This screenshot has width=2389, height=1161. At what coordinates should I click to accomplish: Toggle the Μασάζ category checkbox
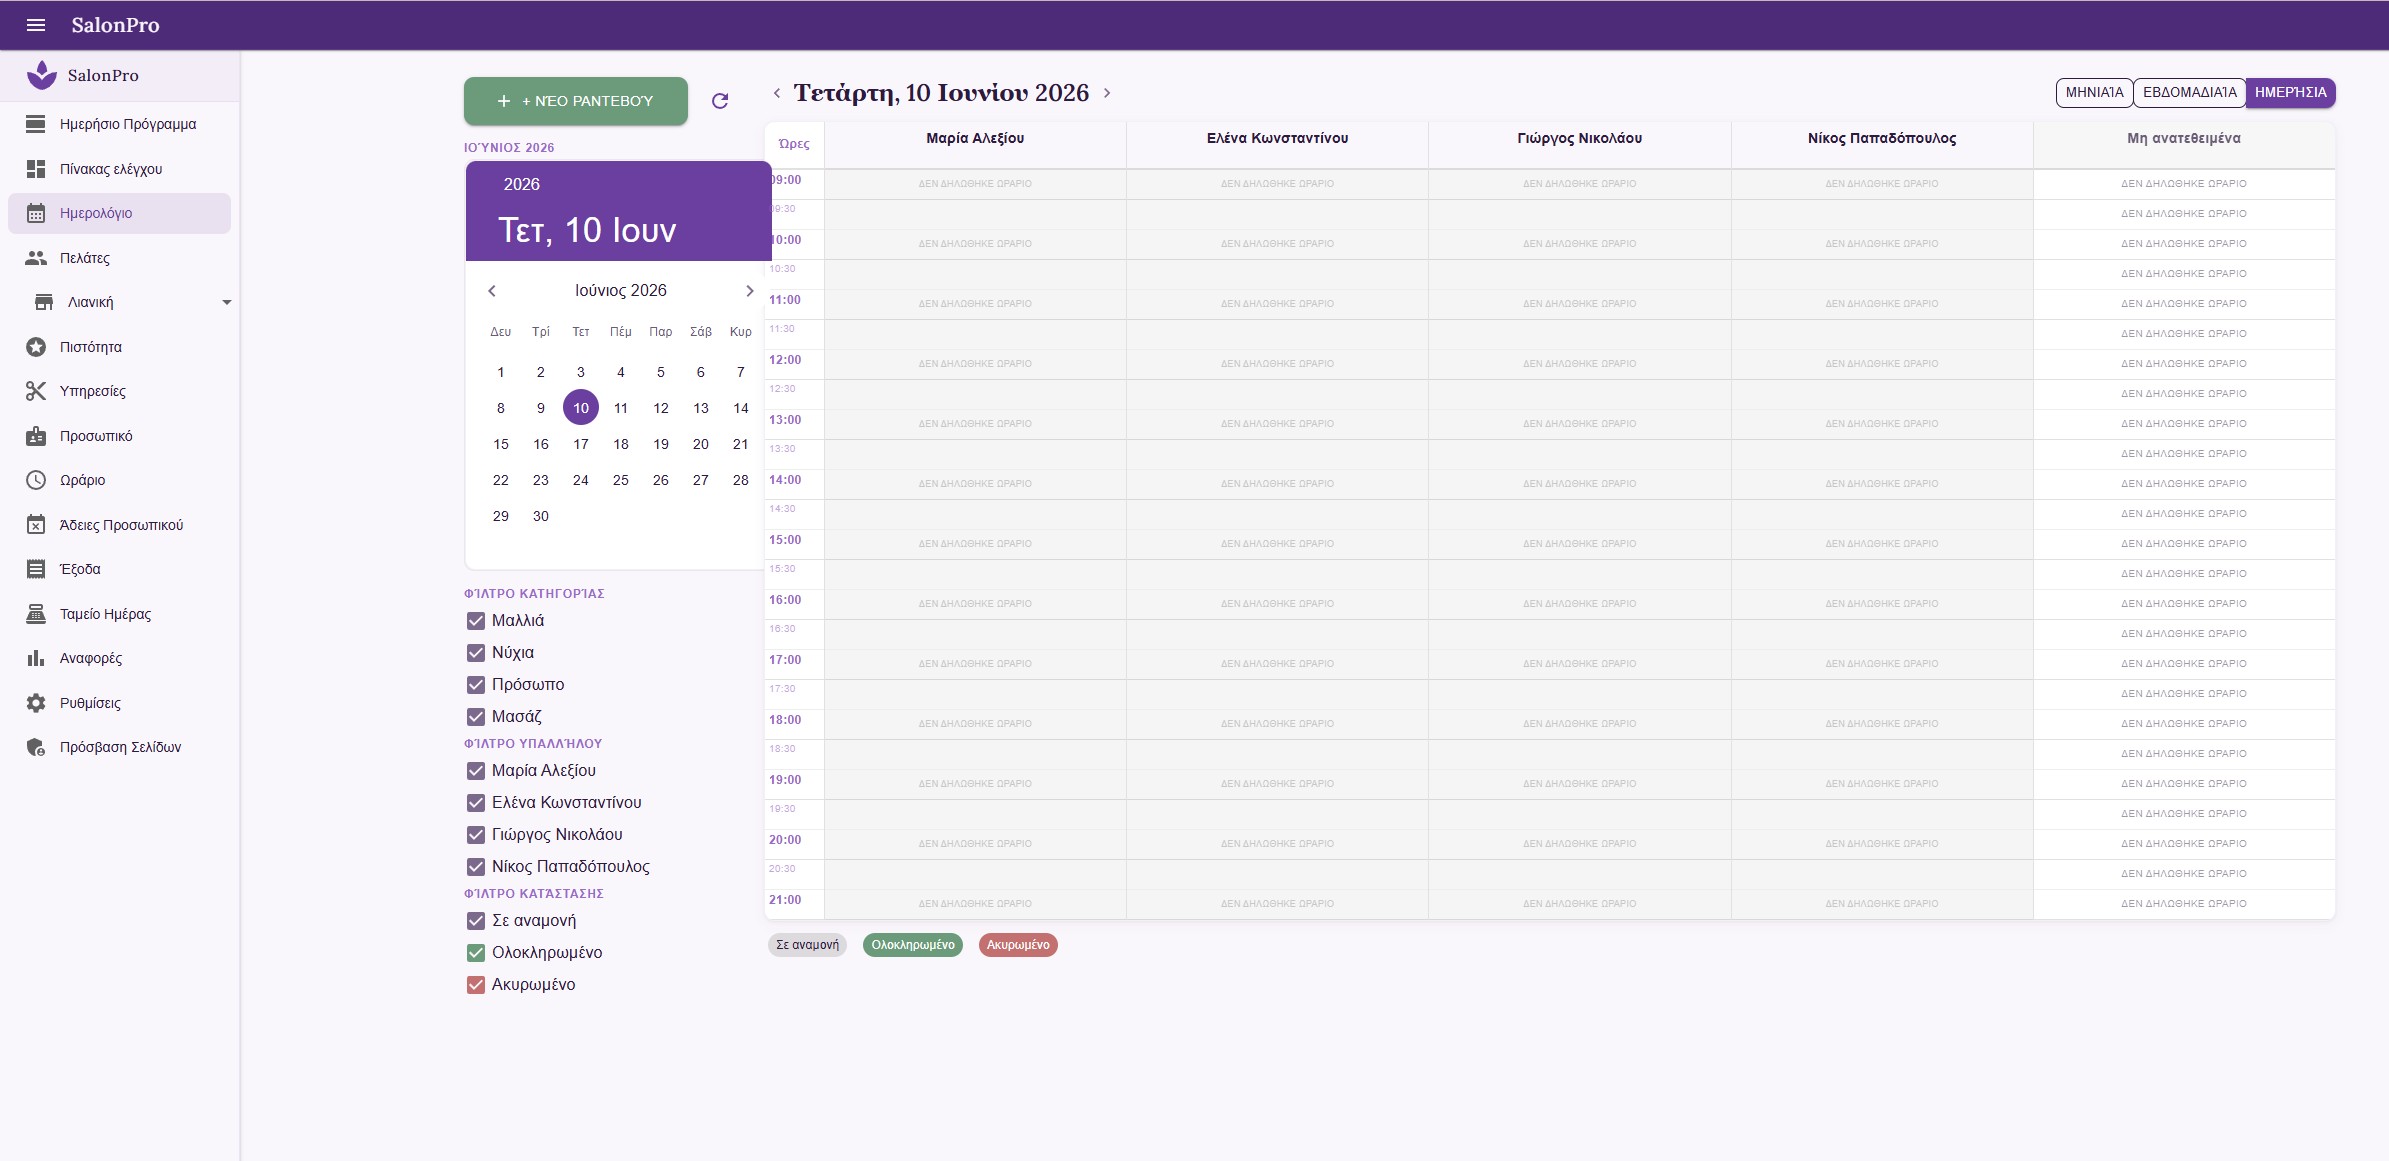(476, 717)
